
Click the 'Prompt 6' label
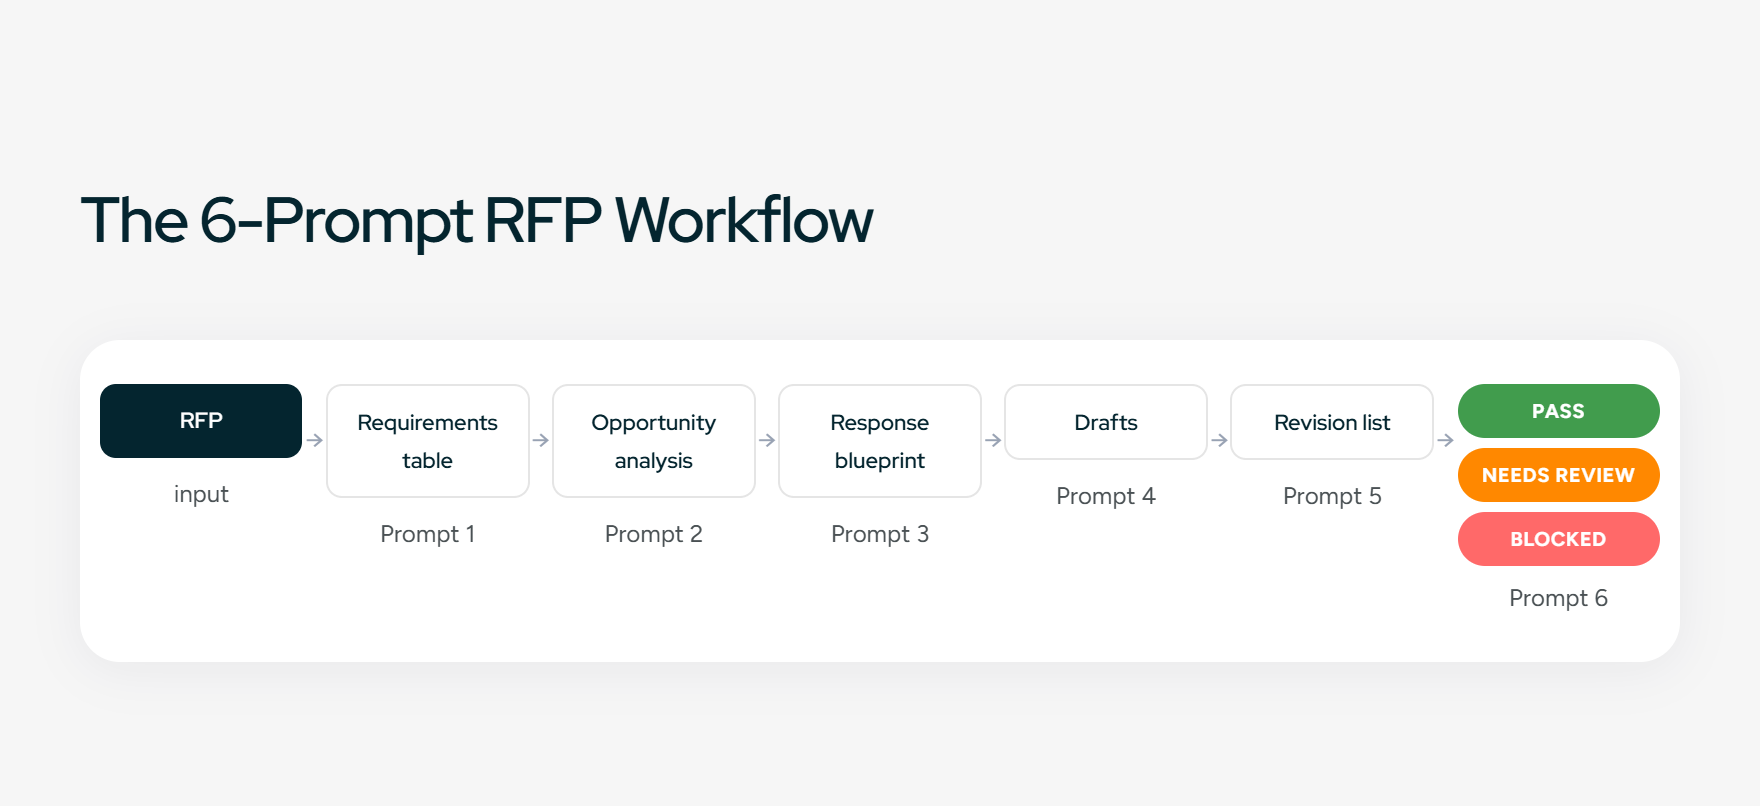[1559, 598]
